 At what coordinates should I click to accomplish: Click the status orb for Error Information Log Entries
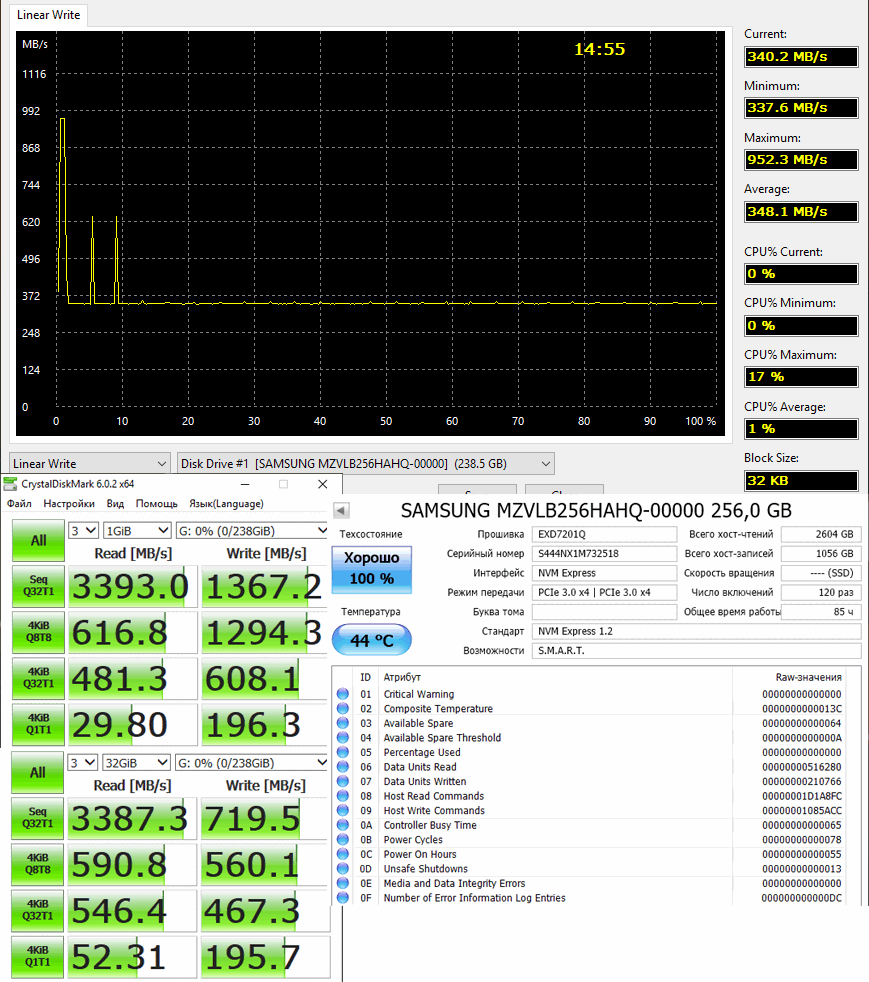pos(342,897)
